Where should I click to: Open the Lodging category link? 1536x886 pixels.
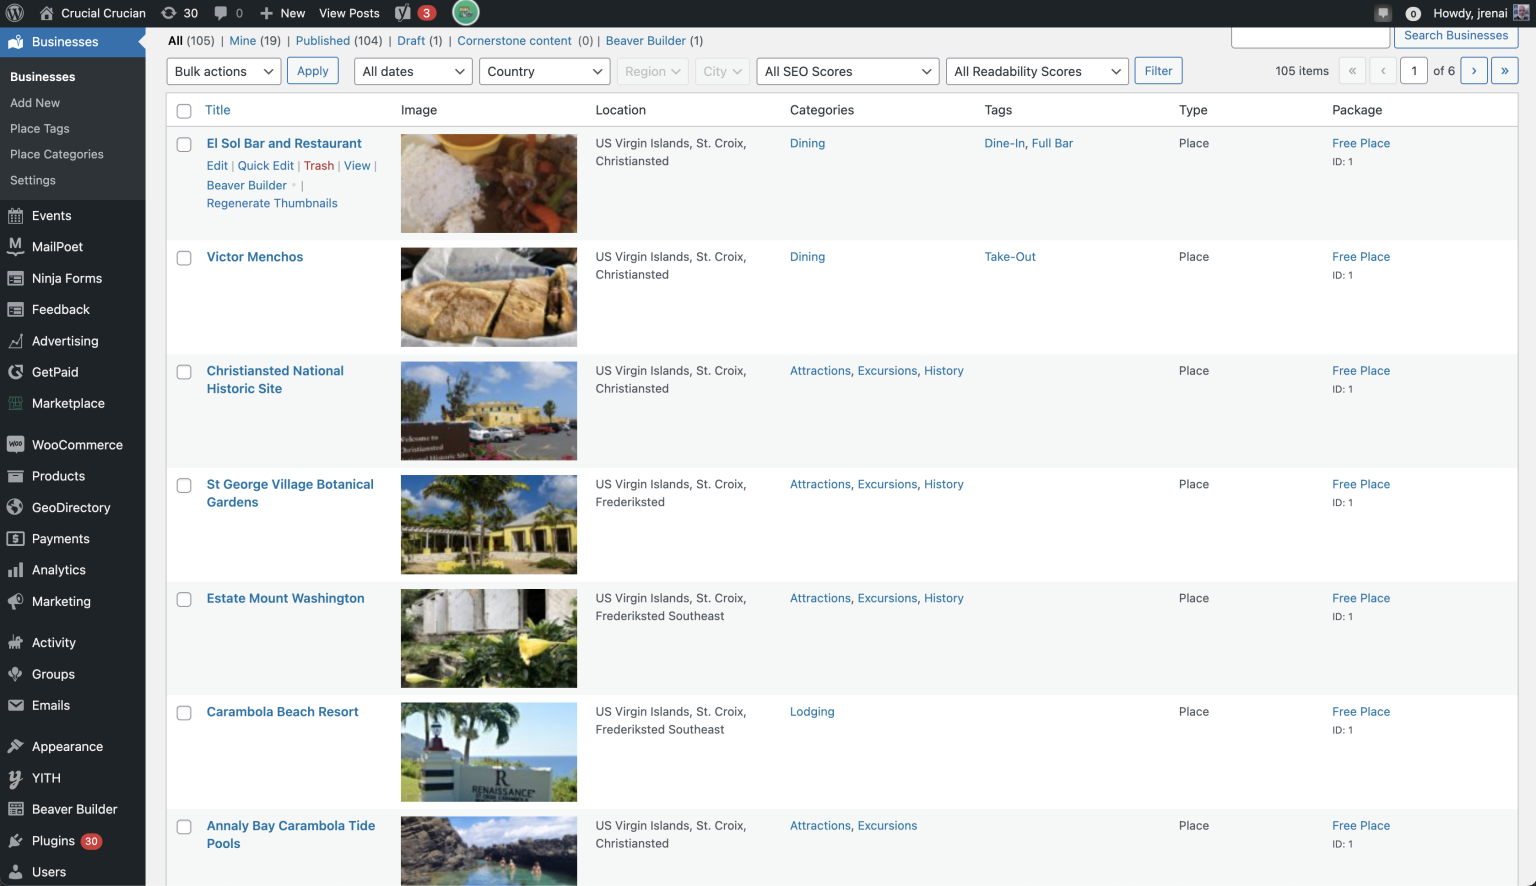coord(812,712)
